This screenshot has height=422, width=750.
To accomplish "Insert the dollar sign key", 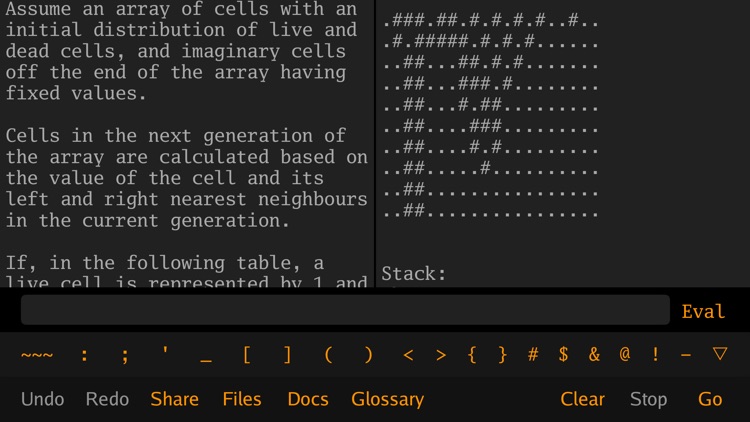I will [x=563, y=355].
